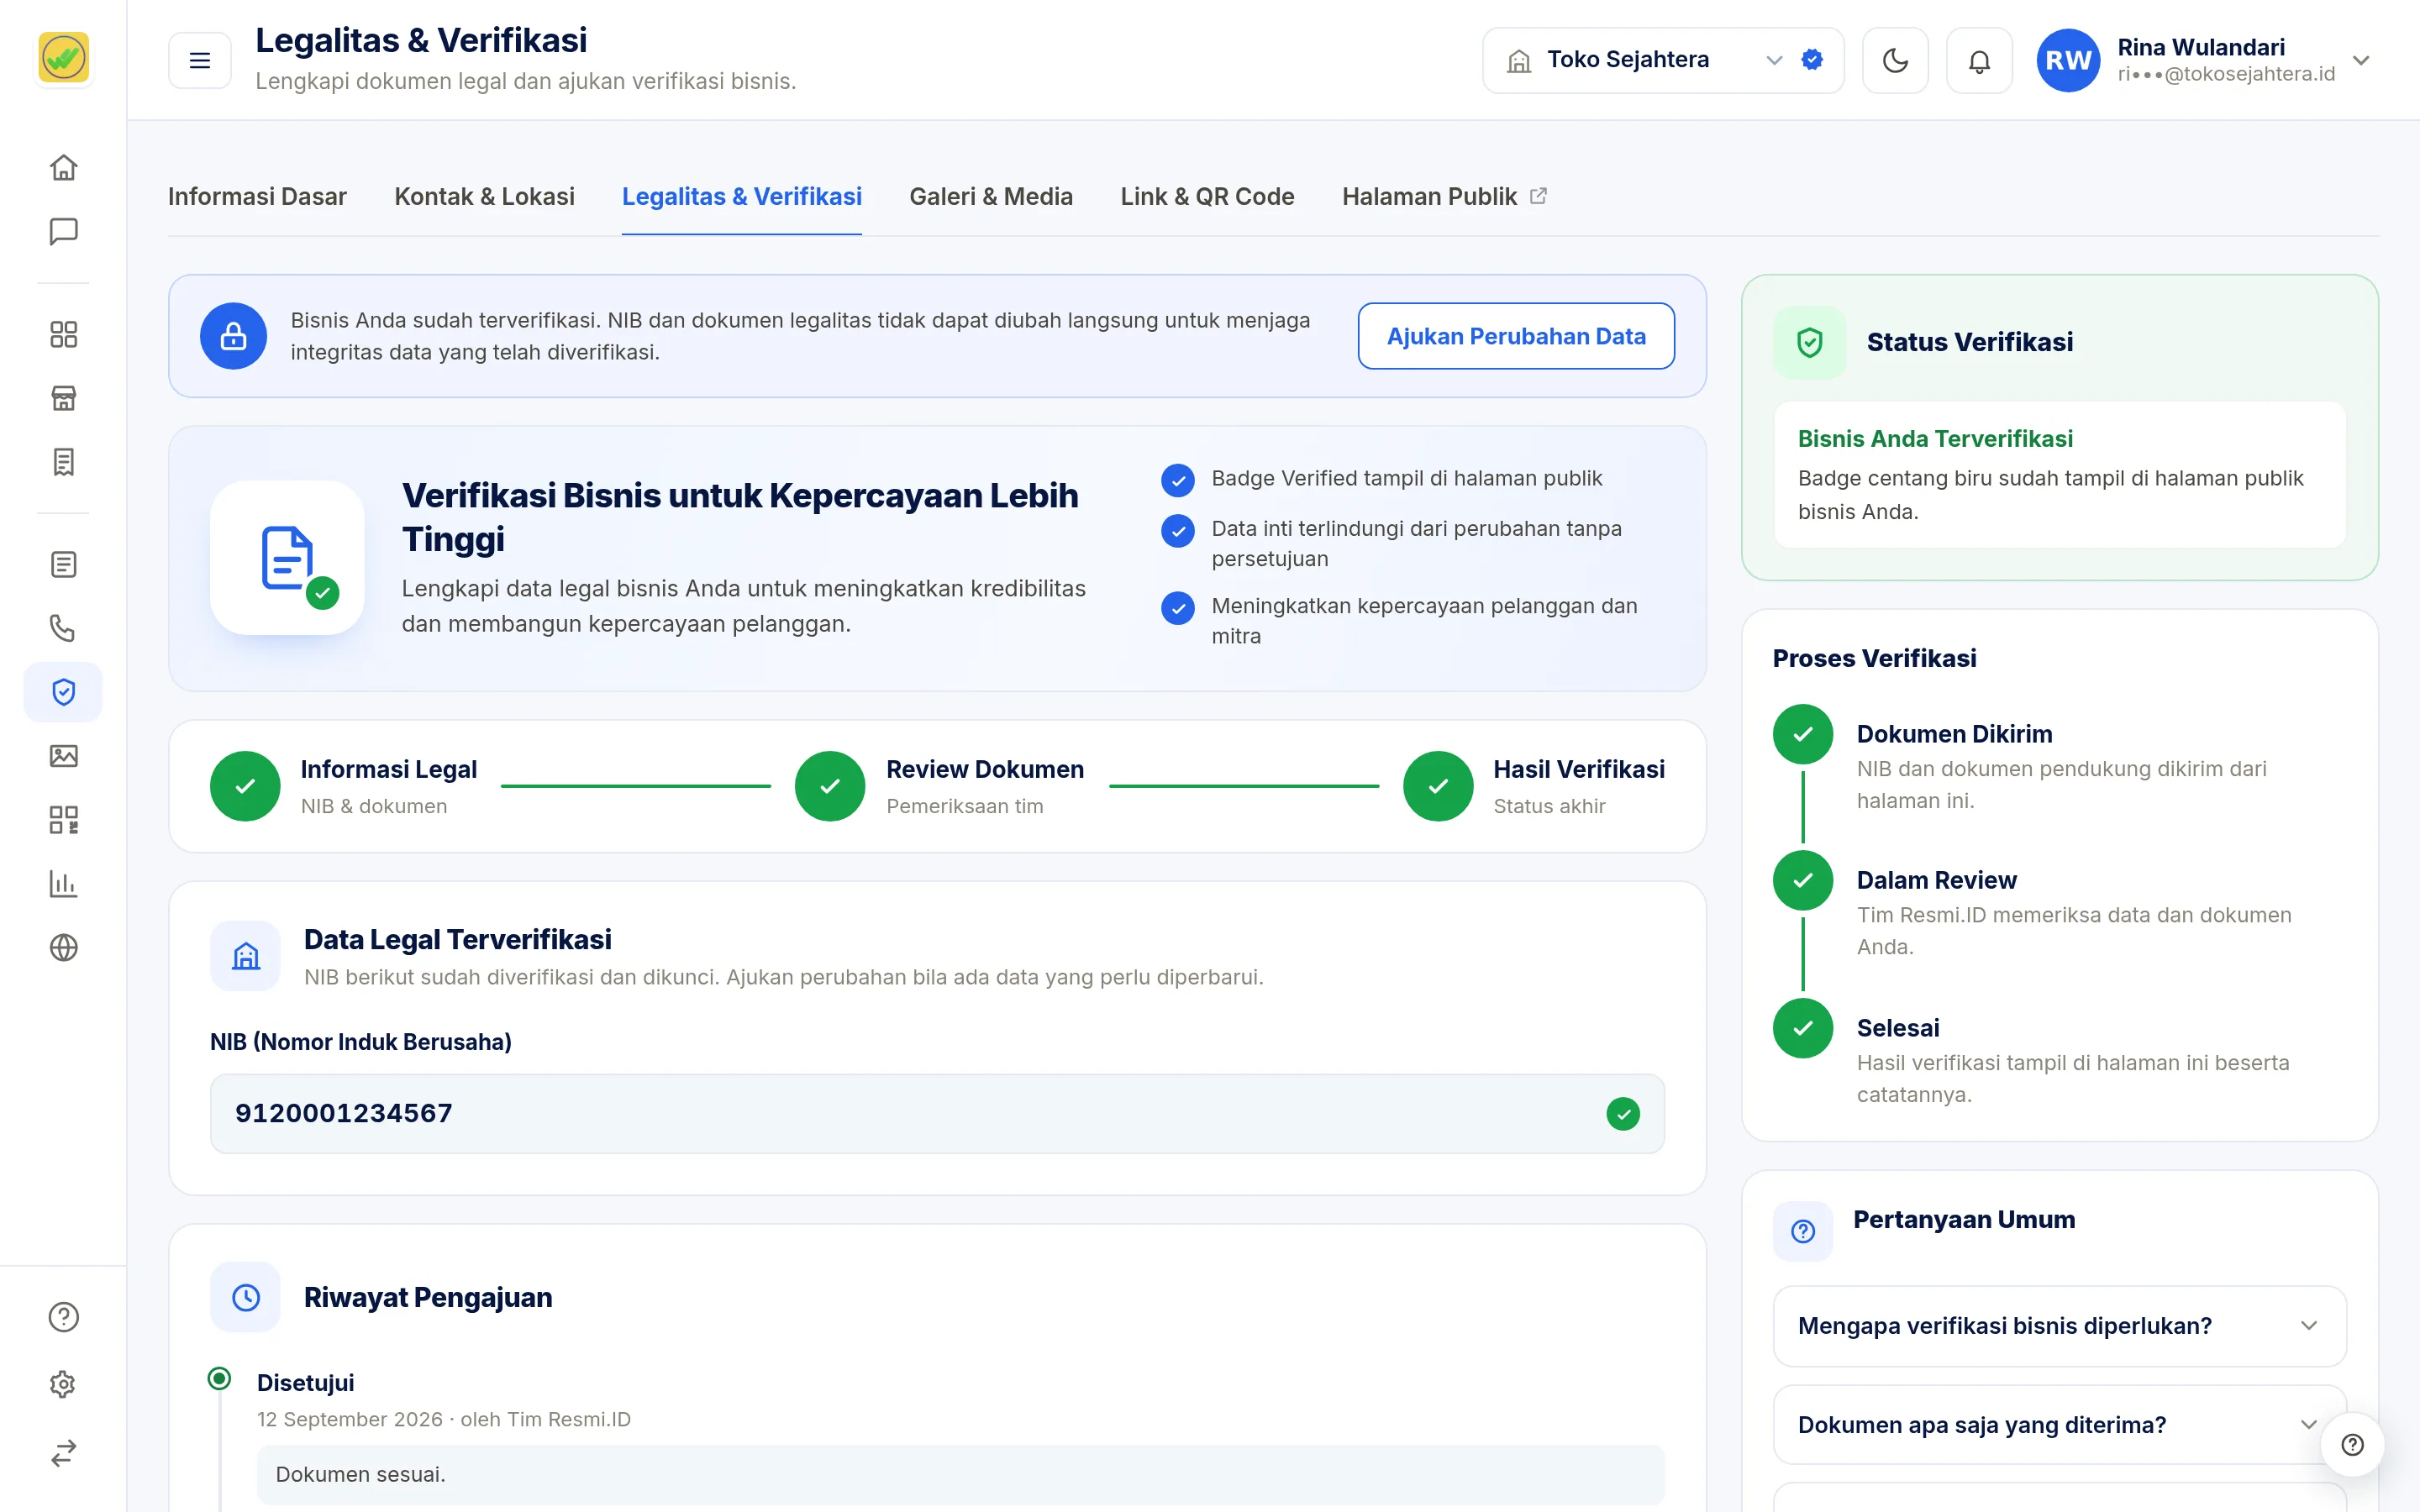Expand 'Dokumen apa saja yang diterima?' question
Image resolution: width=2420 pixels, height=1512 pixels.
point(2059,1425)
